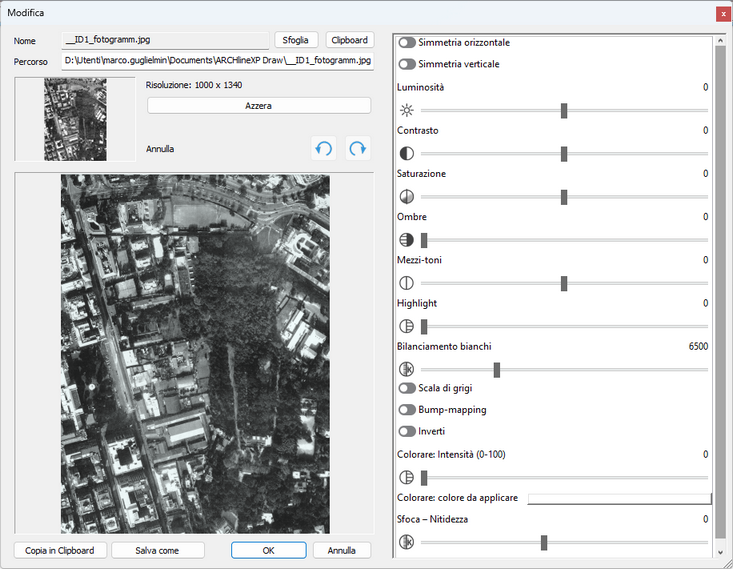This screenshot has width=733, height=569.
Task: Click the Contrasto half-circle icon
Action: 407,153
